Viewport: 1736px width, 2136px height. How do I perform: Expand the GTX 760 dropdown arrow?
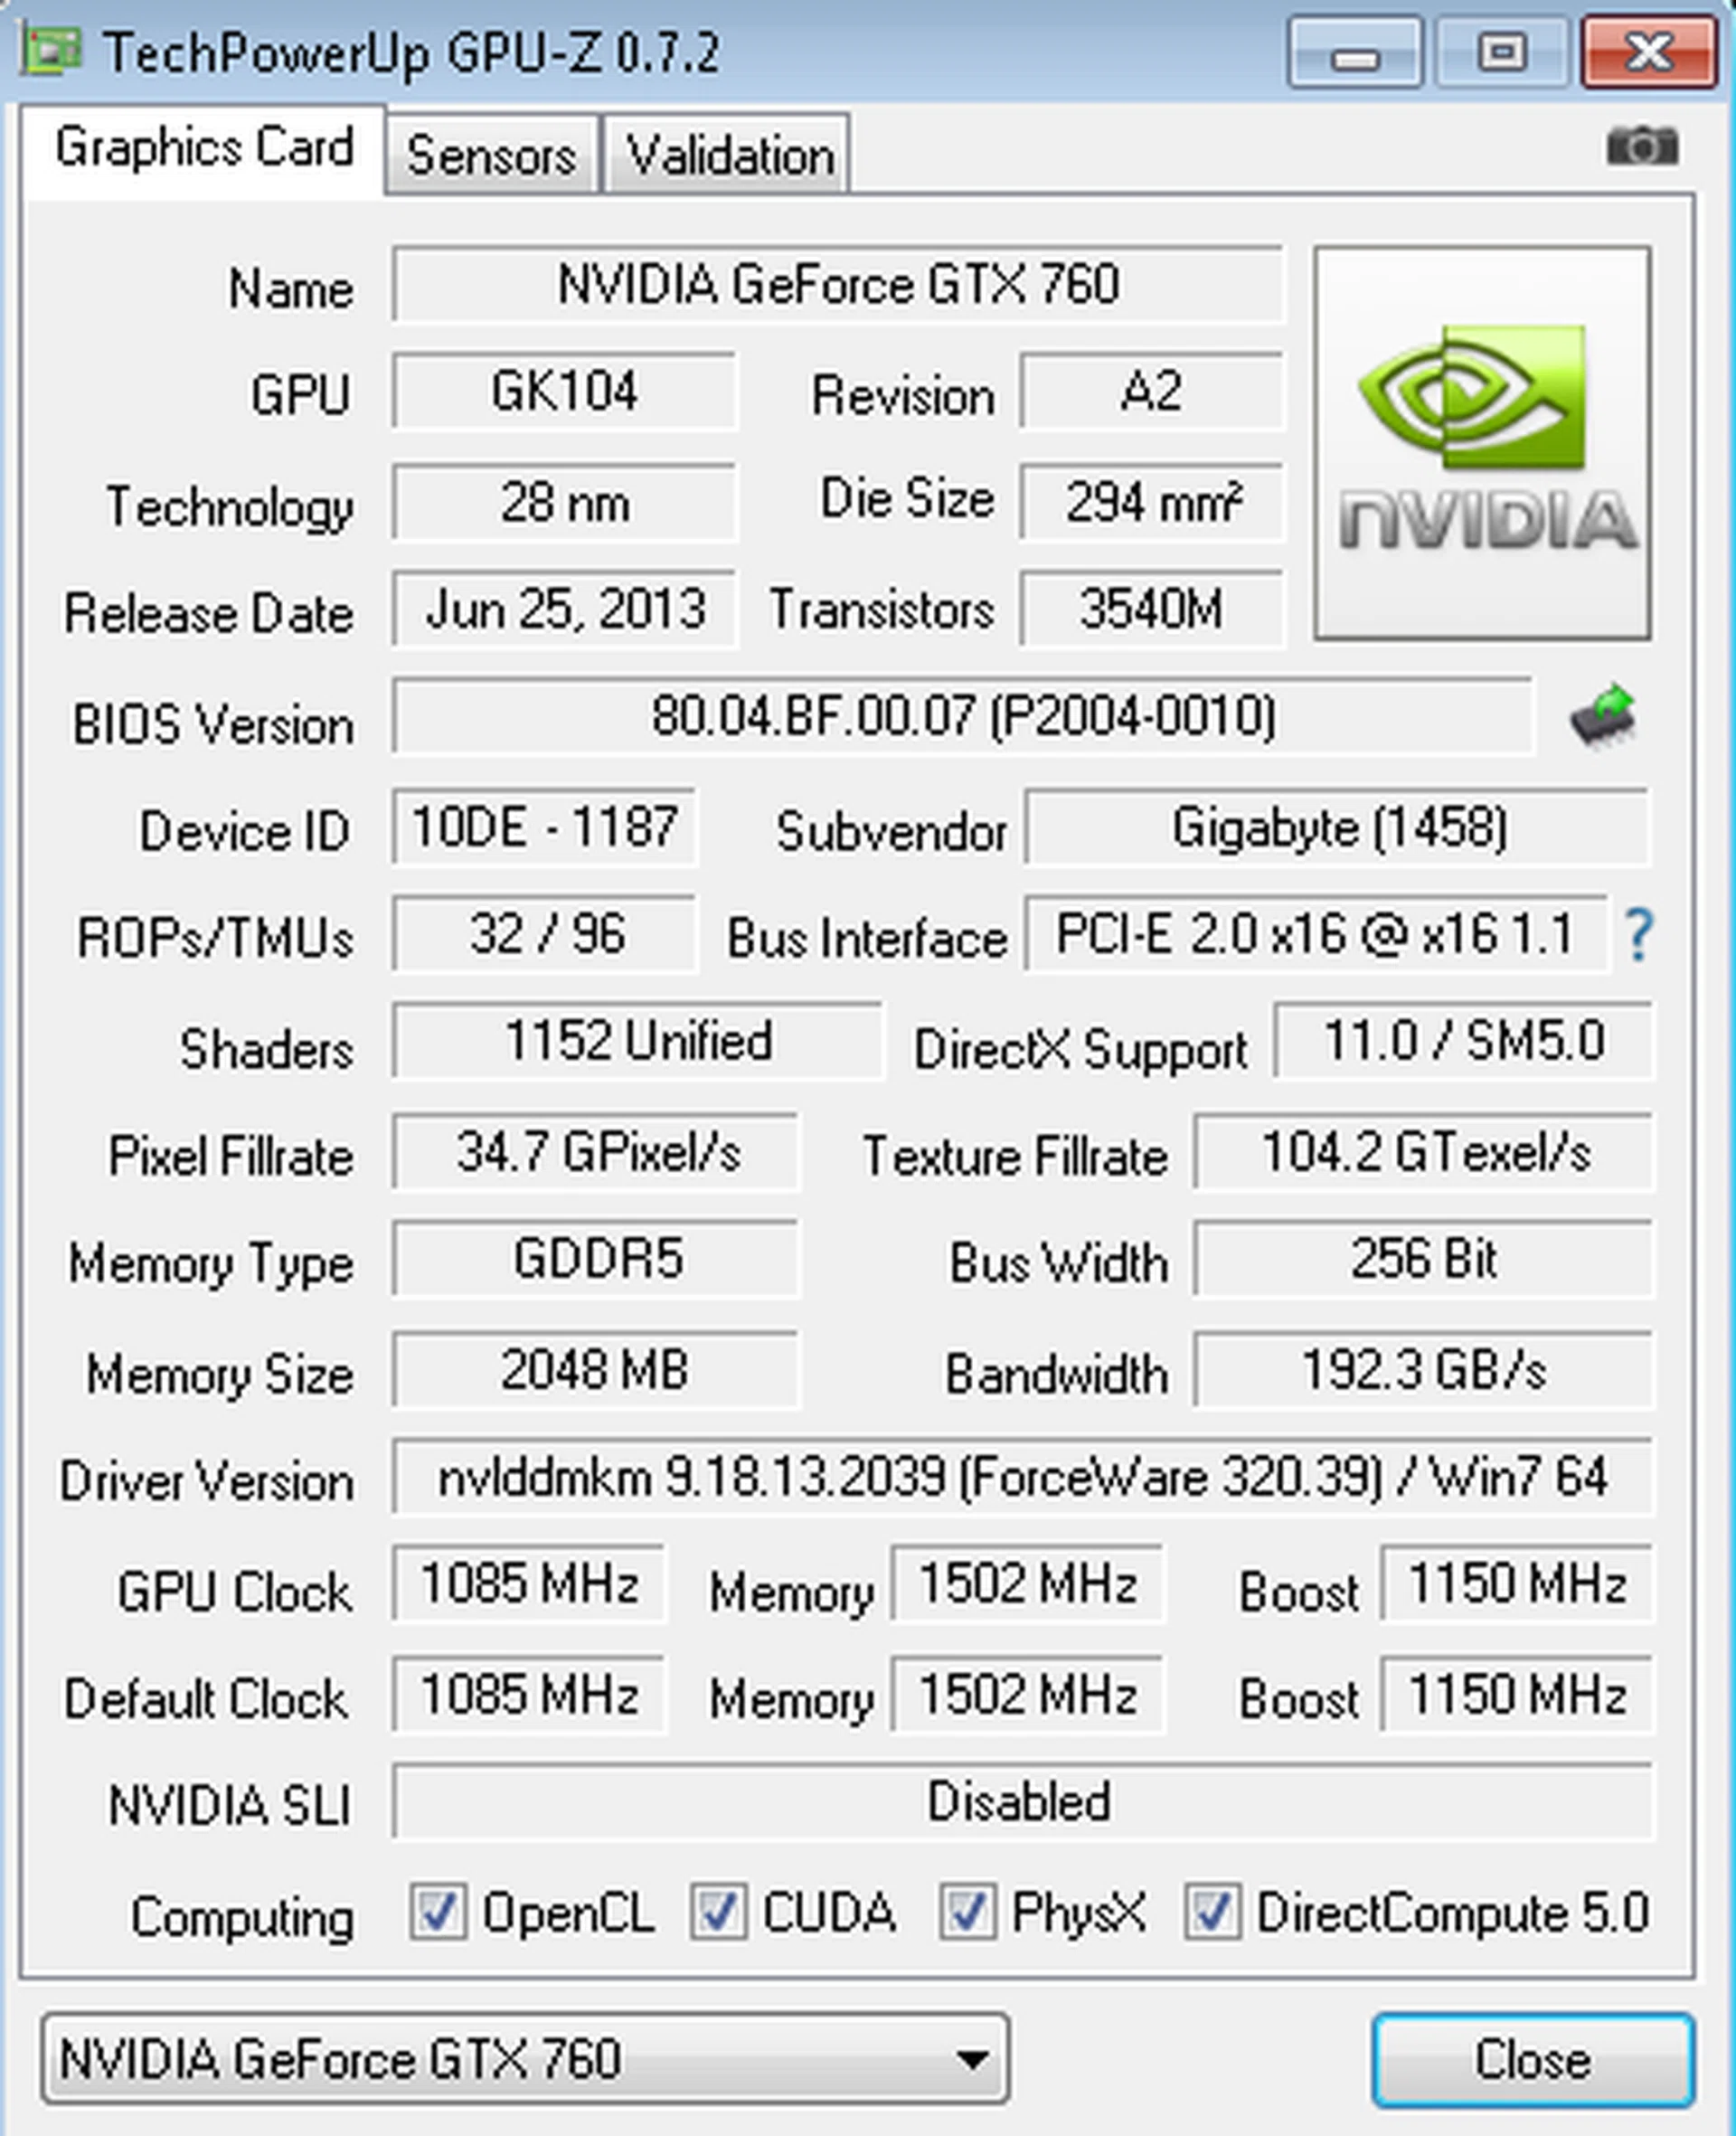970,2060
